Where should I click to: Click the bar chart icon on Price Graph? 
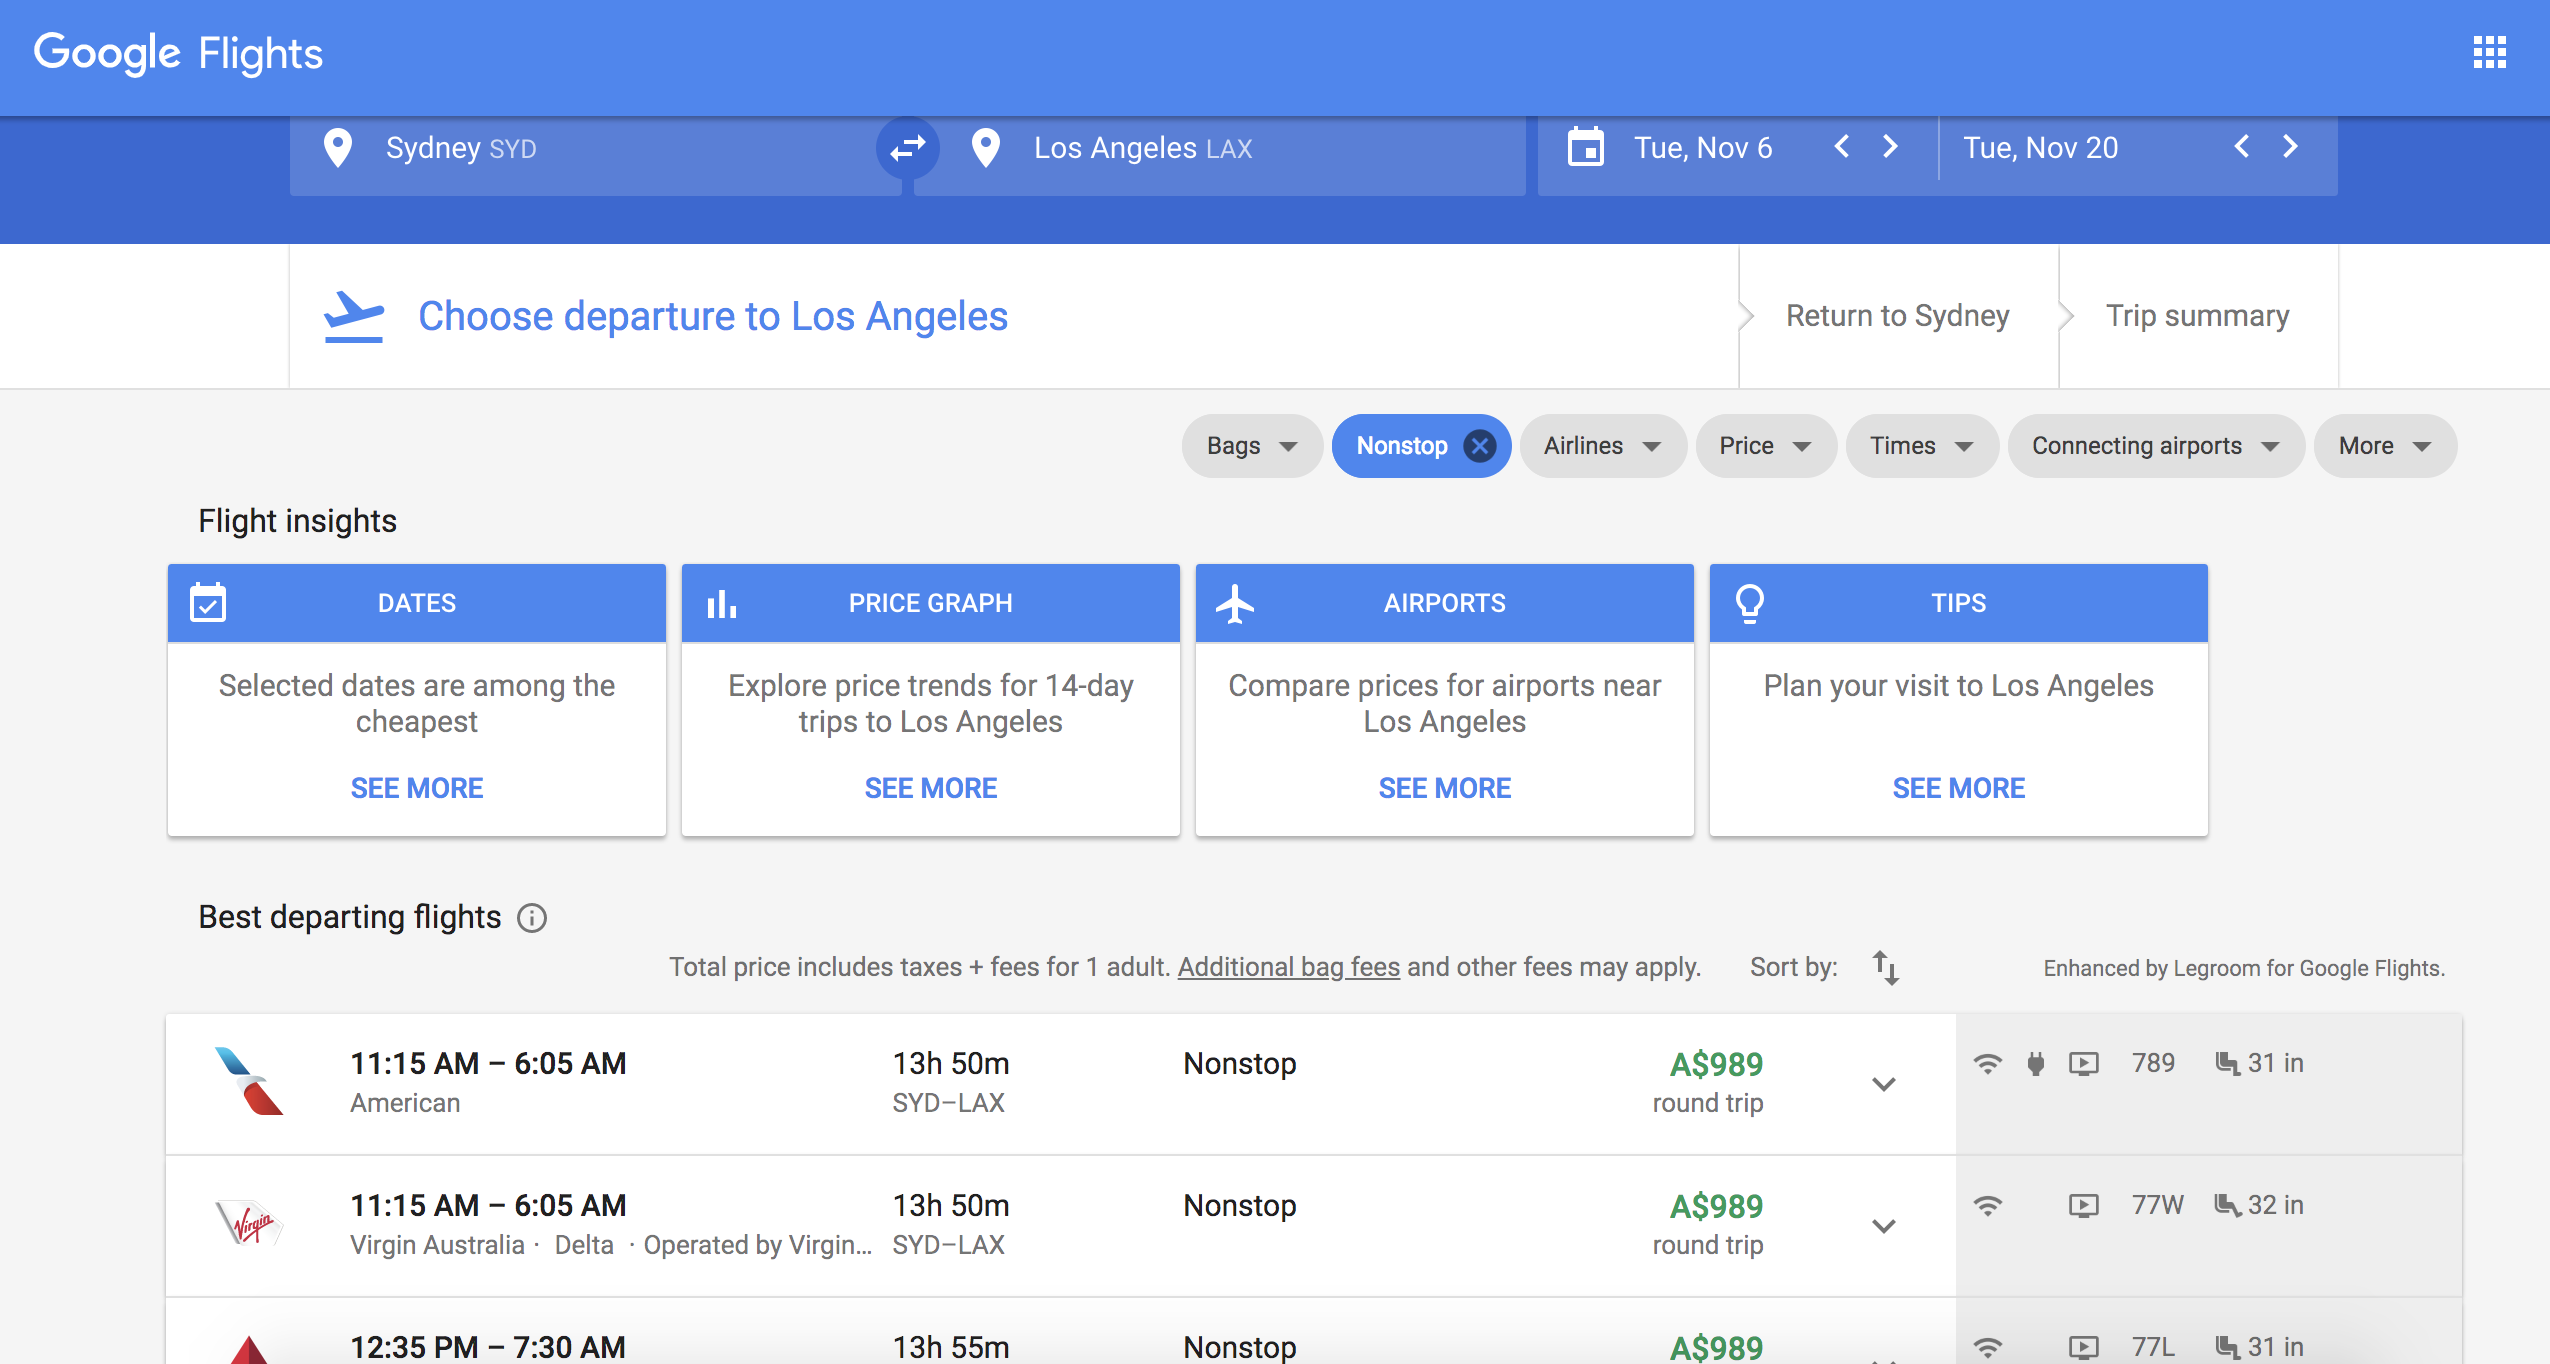[x=721, y=603]
